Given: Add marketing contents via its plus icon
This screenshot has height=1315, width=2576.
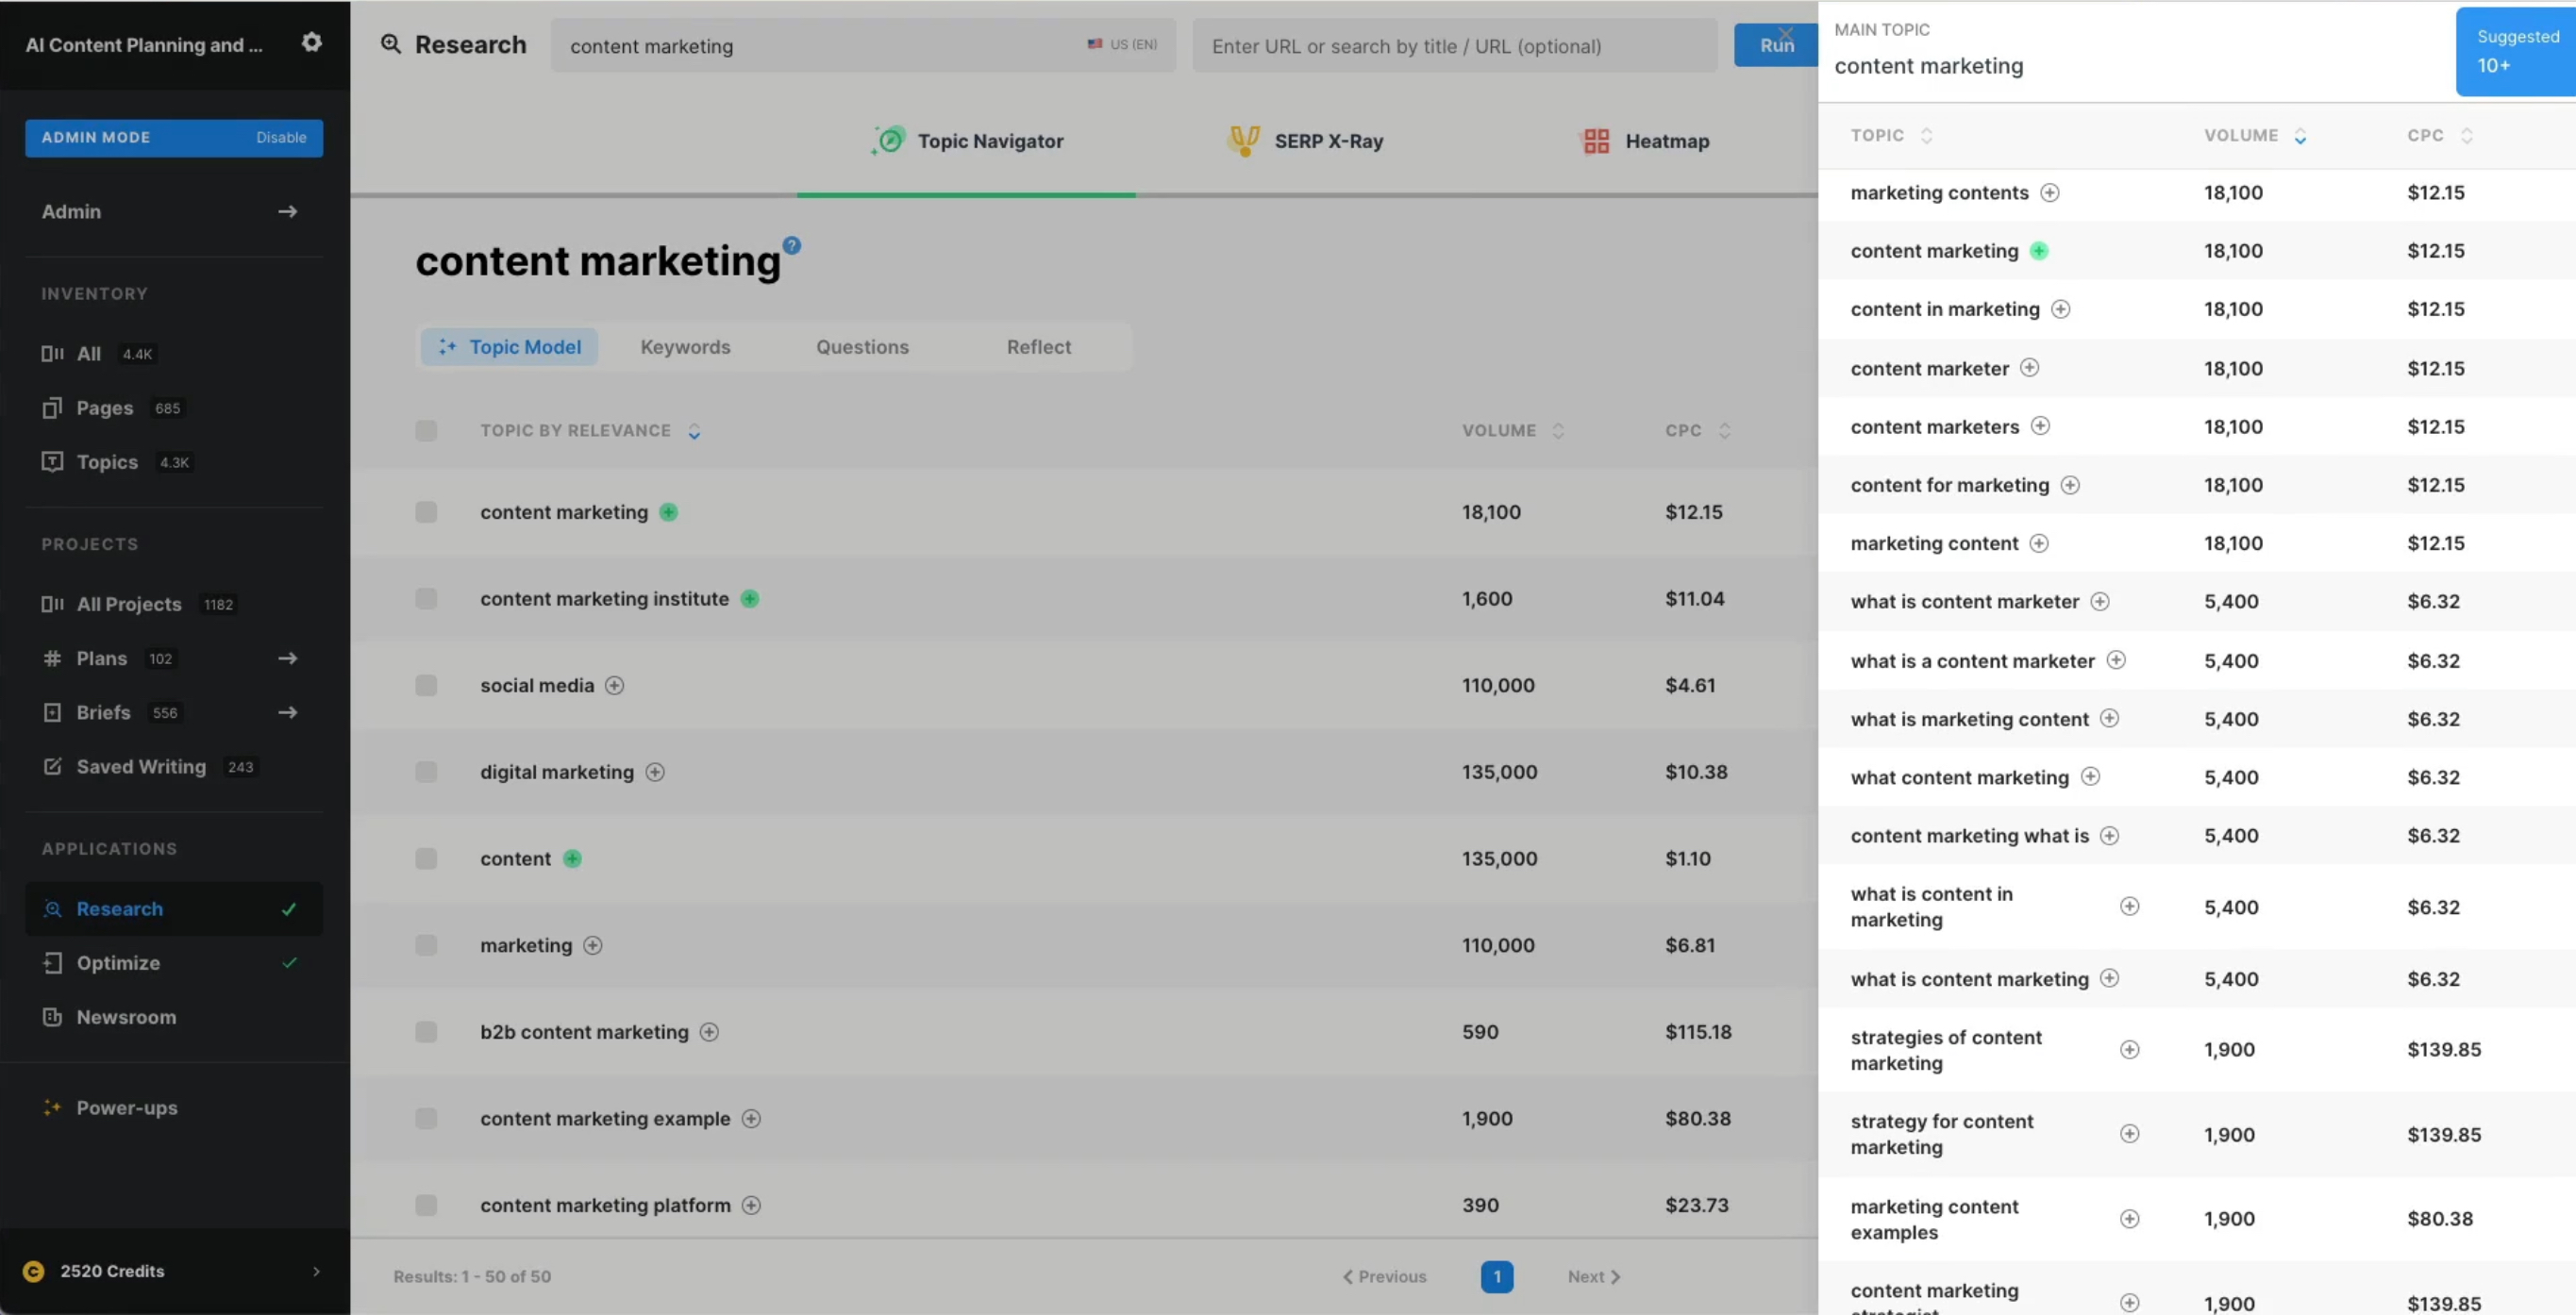Looking at the screenshot, I should tap(2050, 192).
